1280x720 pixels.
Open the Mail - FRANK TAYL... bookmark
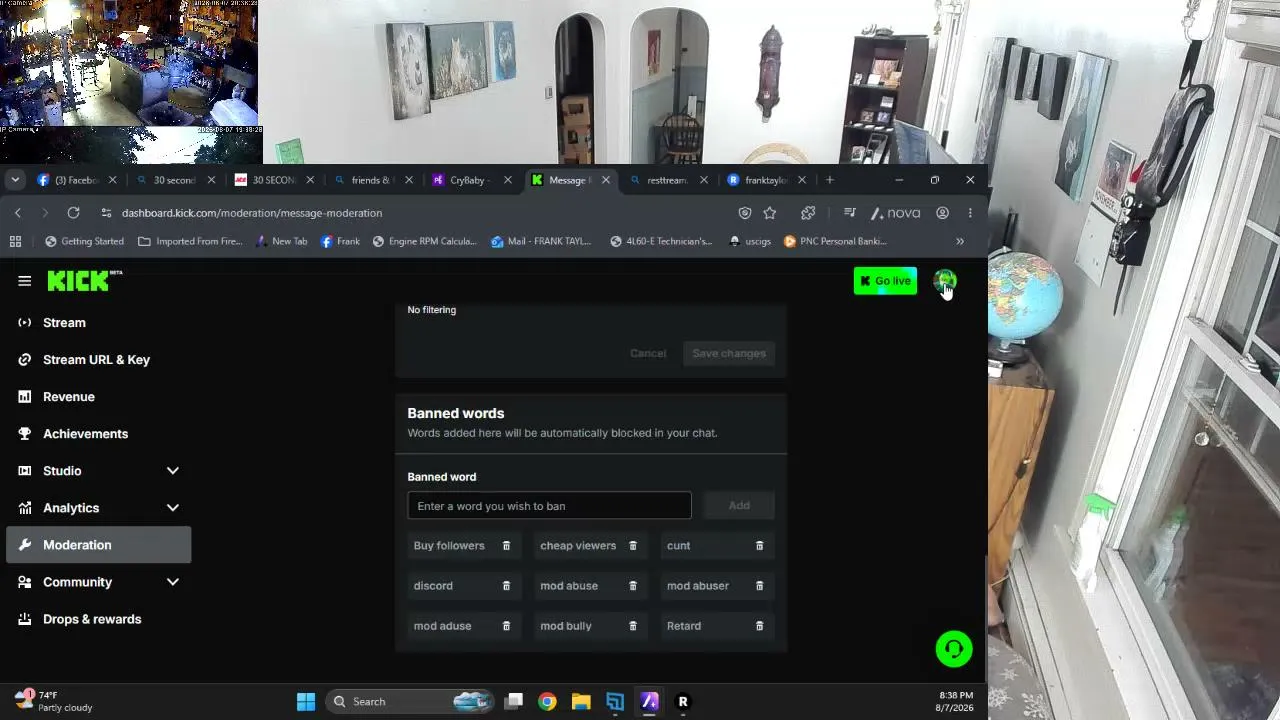[541, 241]
